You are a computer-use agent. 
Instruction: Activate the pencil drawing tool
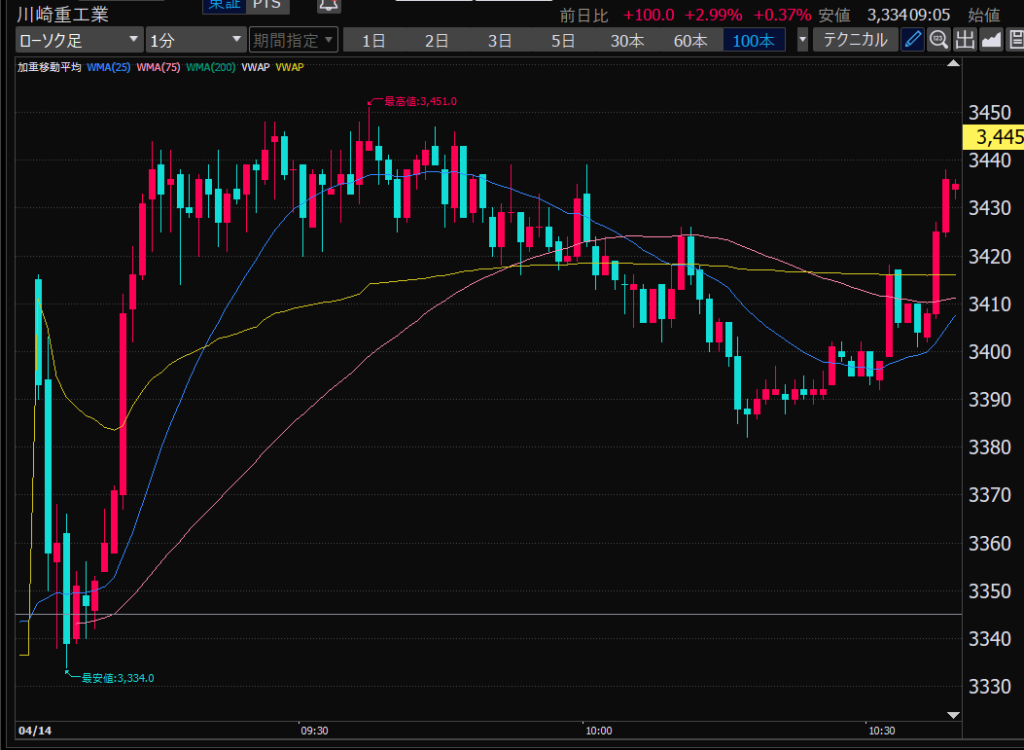coord(912,40)
